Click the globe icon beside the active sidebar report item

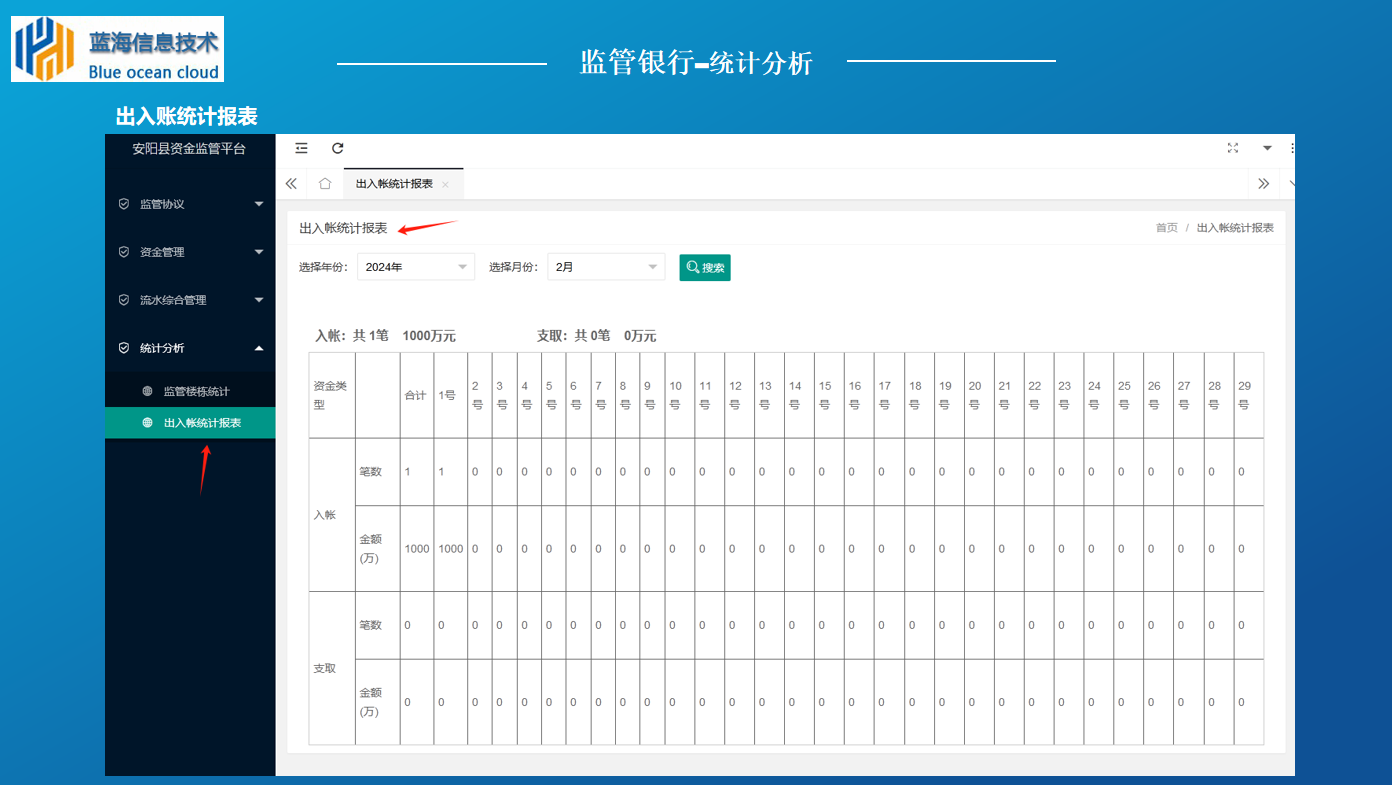click(148, 423)
